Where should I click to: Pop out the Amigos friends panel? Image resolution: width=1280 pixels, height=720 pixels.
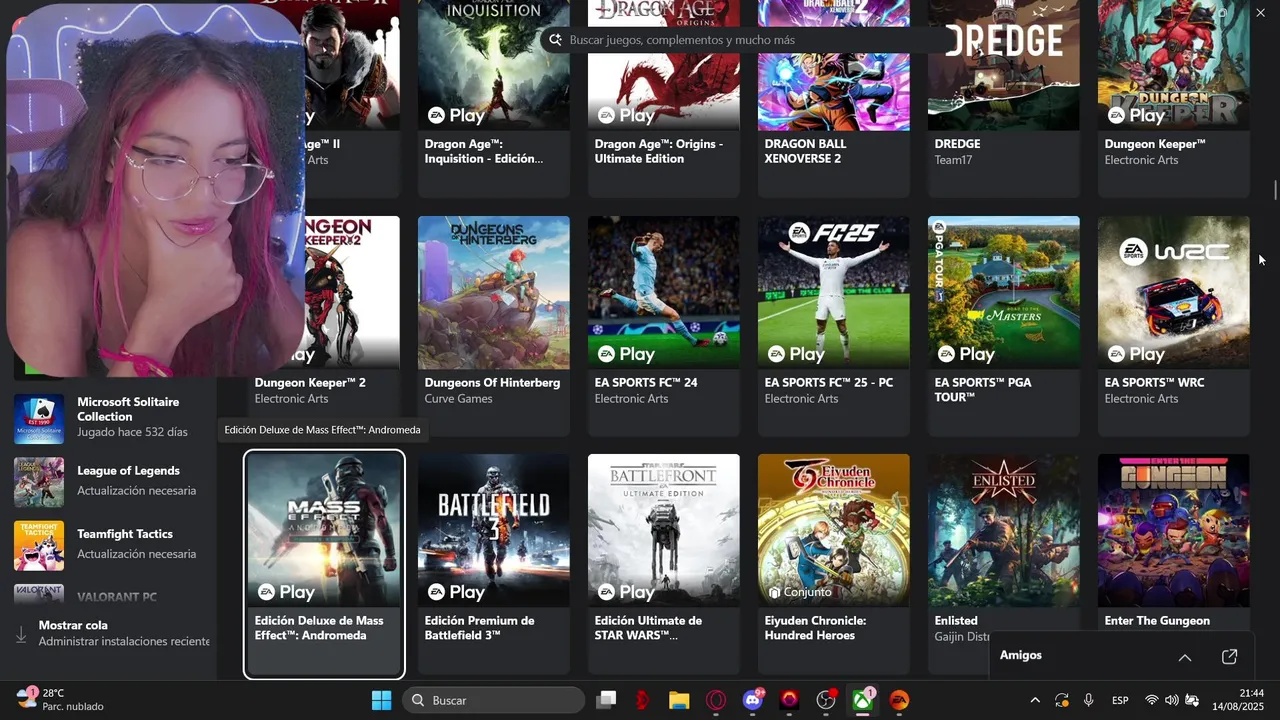coord(1230,657)
